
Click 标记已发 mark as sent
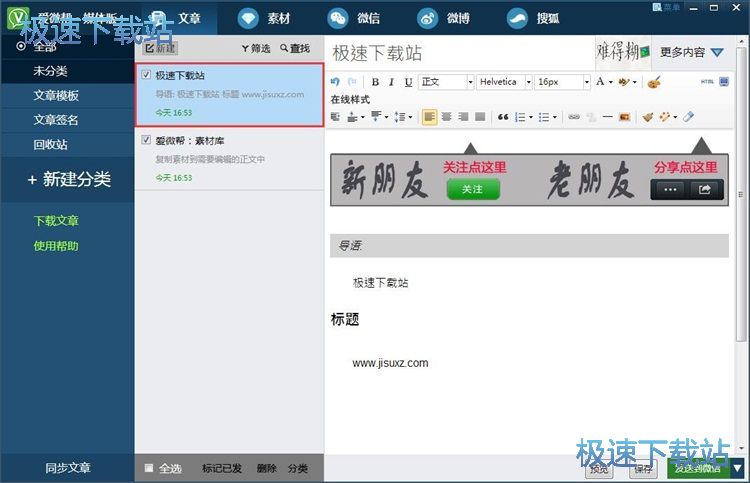tap(222, 468)
